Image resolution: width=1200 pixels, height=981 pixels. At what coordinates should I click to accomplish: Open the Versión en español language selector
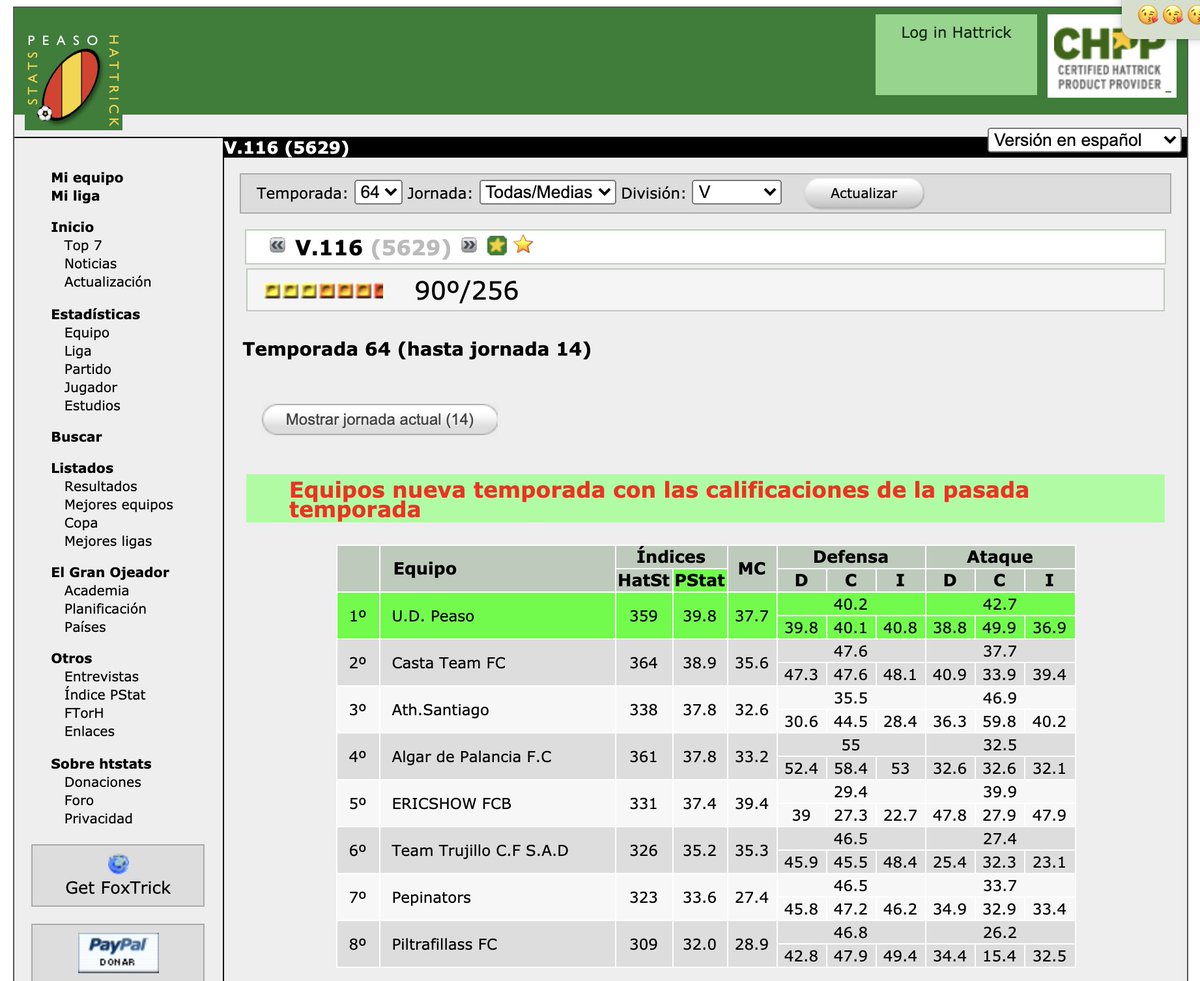click(x=1085, y=140)
